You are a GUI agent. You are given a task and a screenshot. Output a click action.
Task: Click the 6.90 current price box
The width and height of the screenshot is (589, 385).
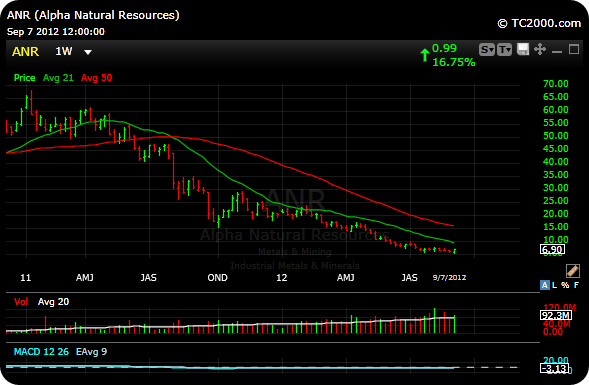(x=552, y=249)
